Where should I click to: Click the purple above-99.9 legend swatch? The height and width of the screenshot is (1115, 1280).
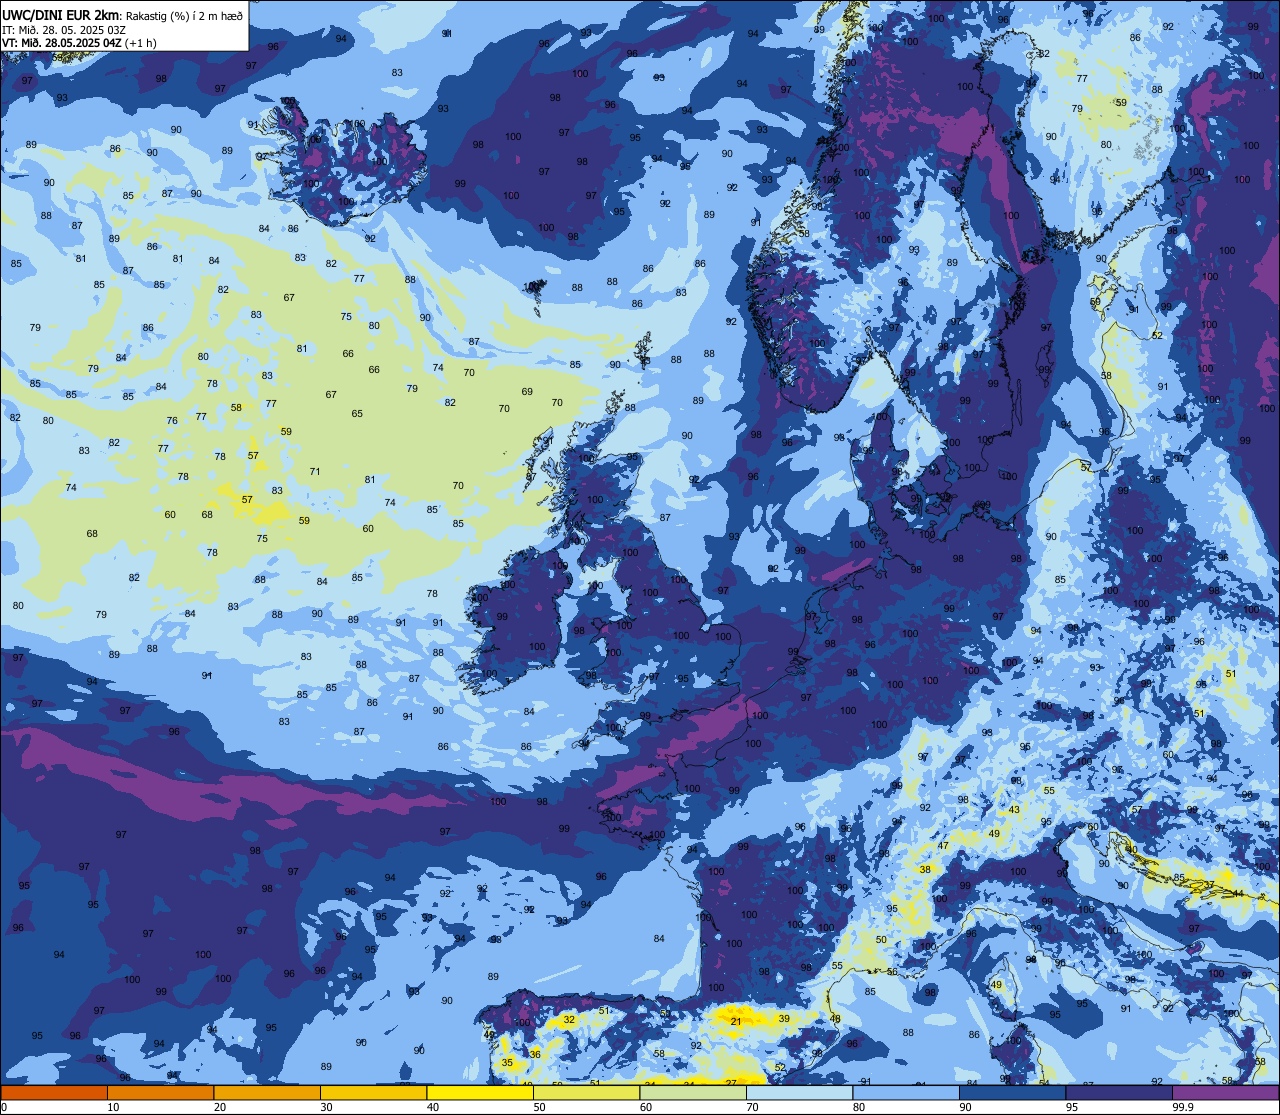click(1225, 1092)
